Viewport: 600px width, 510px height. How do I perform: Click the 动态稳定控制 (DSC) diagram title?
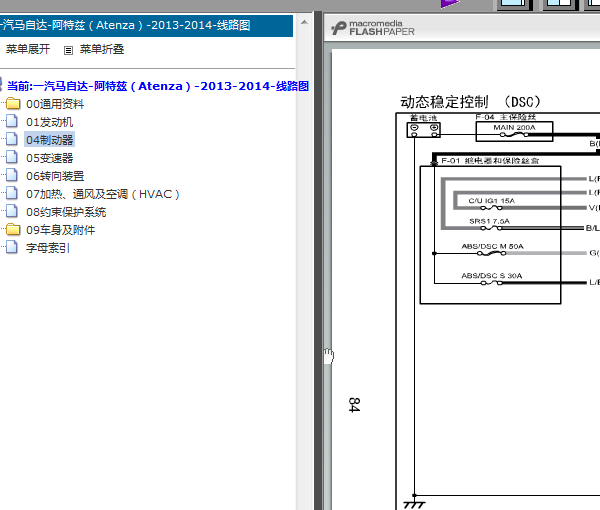(x=470, y=102)
